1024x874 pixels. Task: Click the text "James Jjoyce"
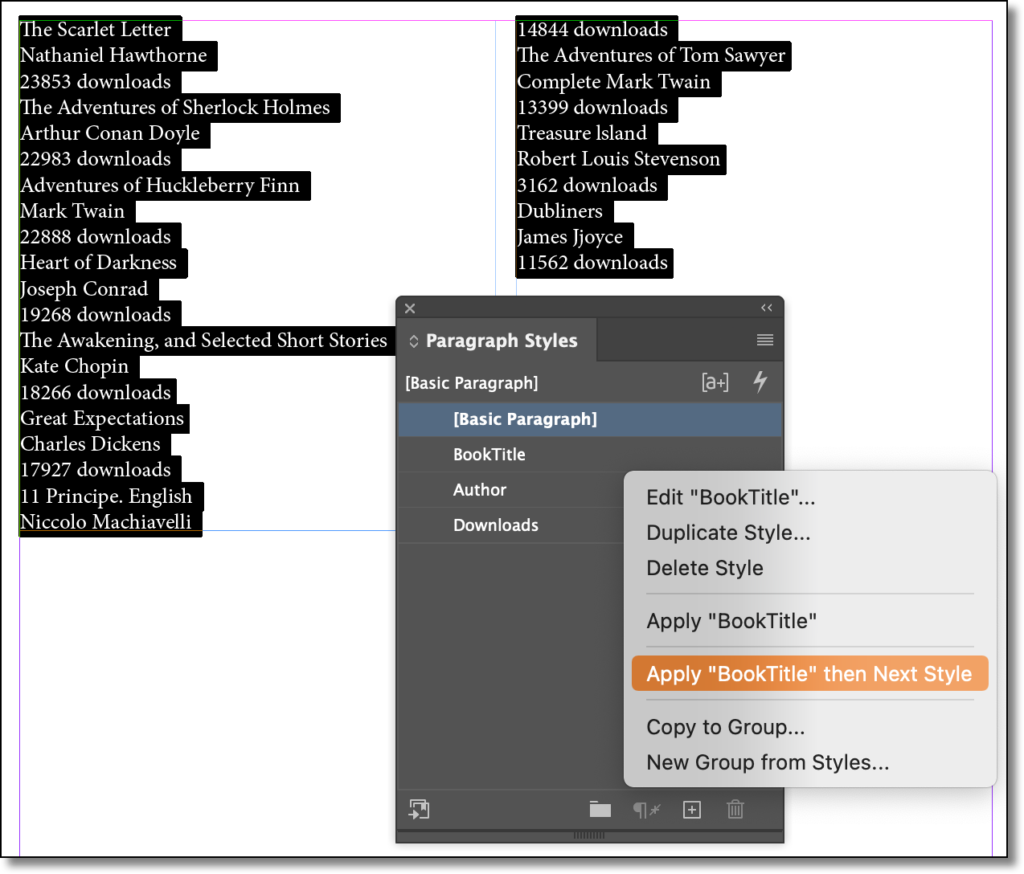(x=570, y=237)
